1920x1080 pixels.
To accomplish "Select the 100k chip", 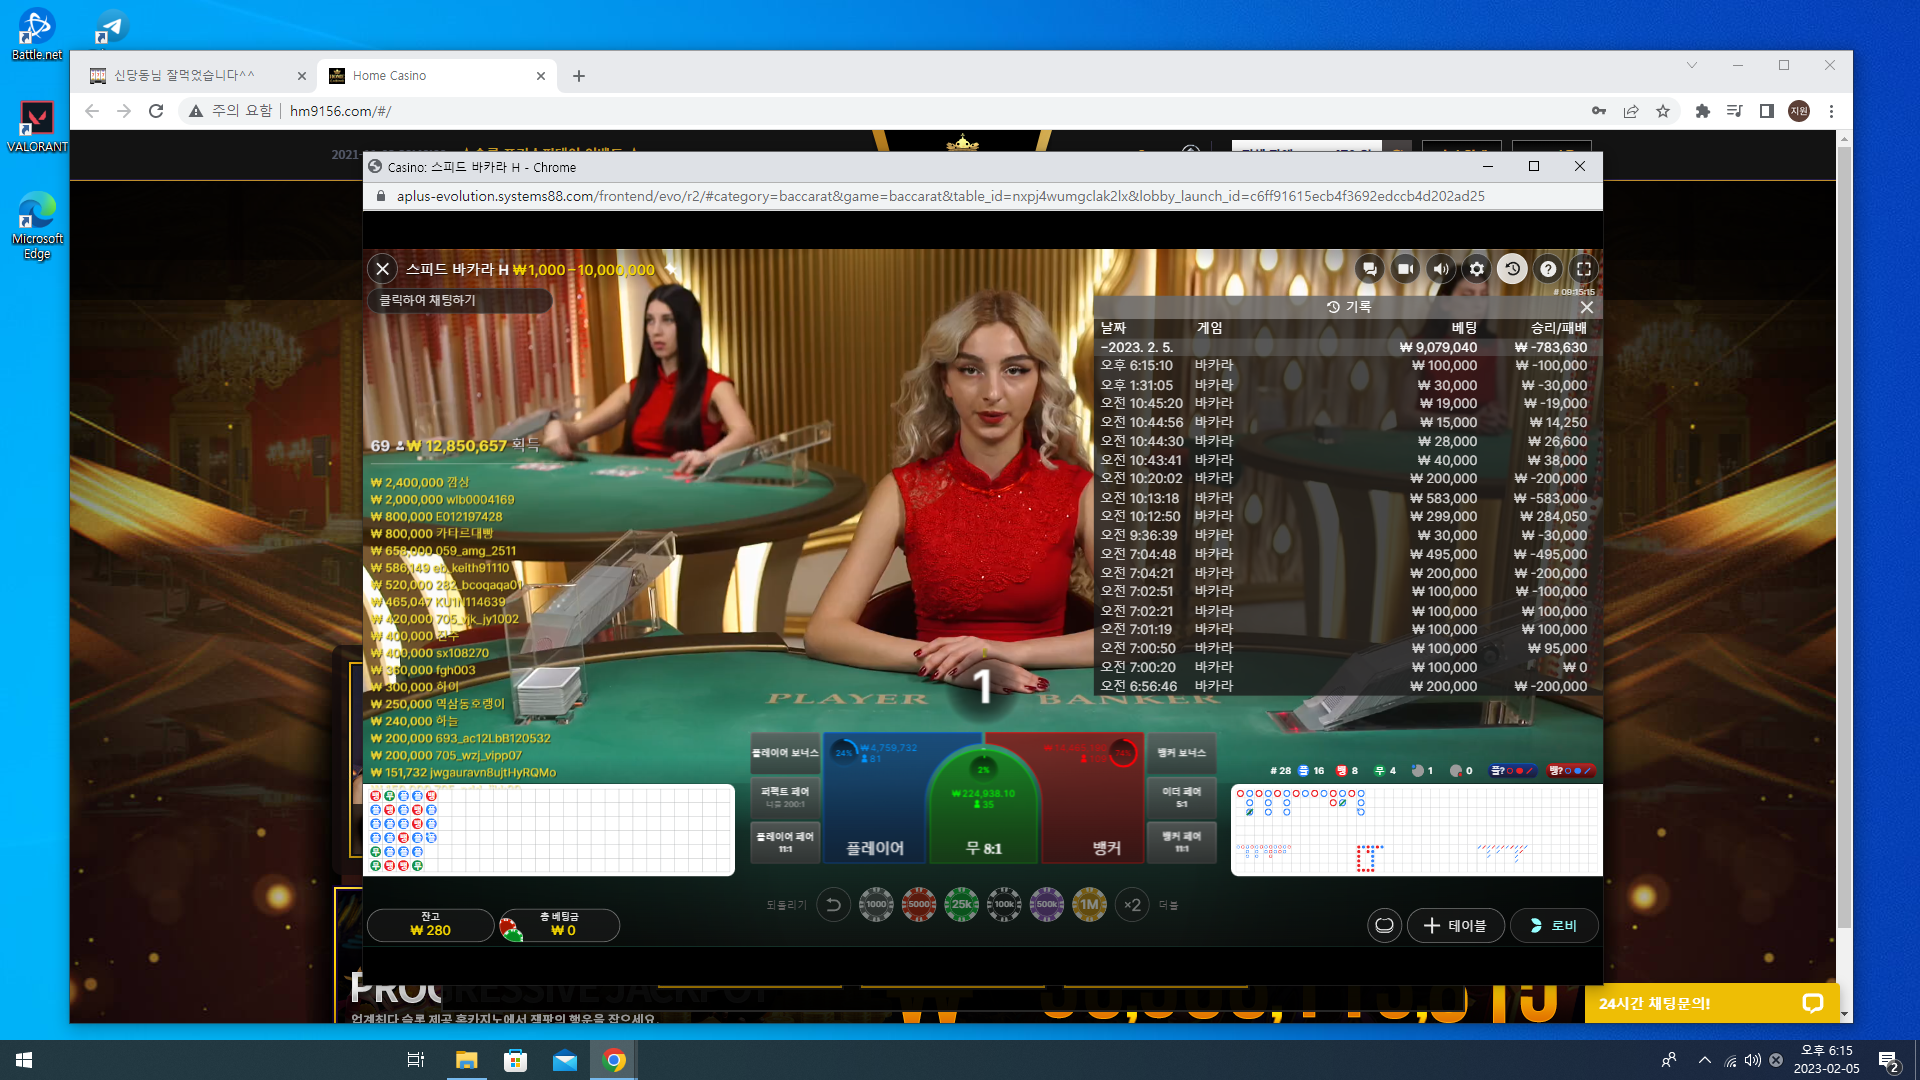I will (x=1004, y=904).
